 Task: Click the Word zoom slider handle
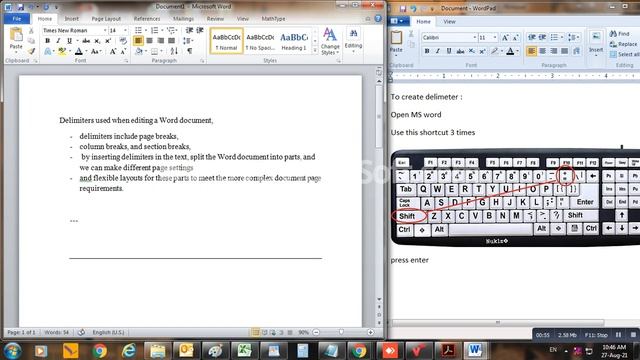341,332
